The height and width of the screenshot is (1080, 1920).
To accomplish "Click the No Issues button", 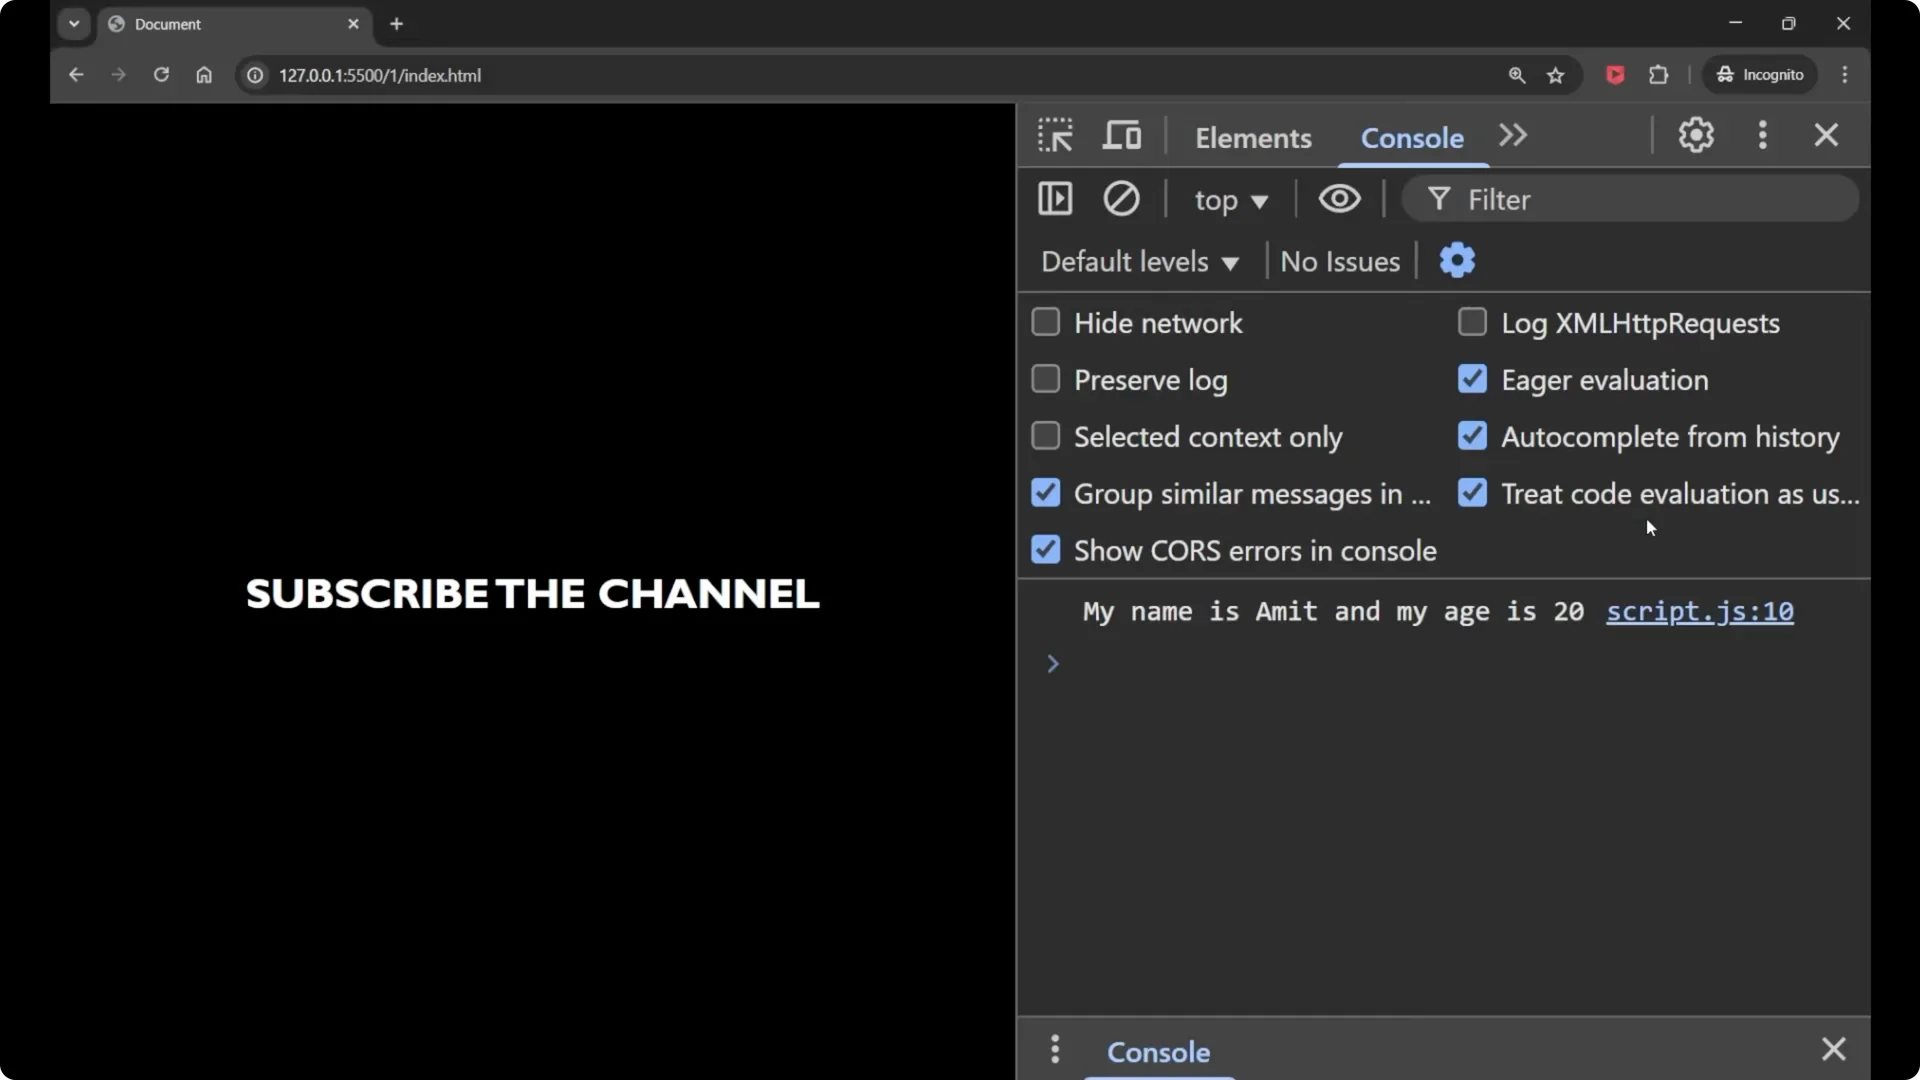I will tap(1340, 262).
